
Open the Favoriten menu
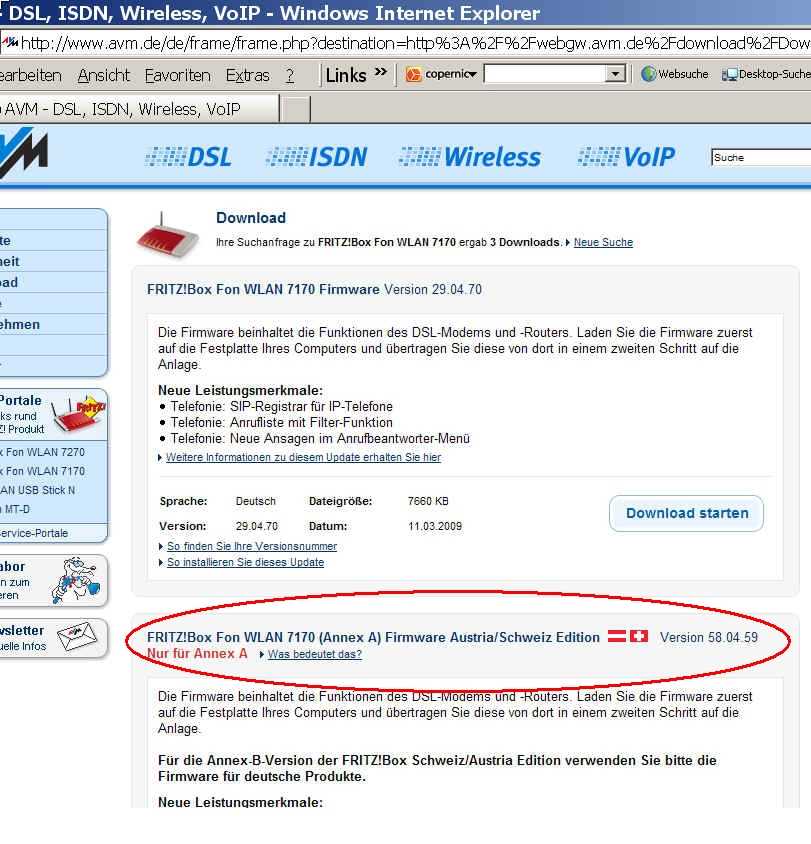click(x=177, y=75)
